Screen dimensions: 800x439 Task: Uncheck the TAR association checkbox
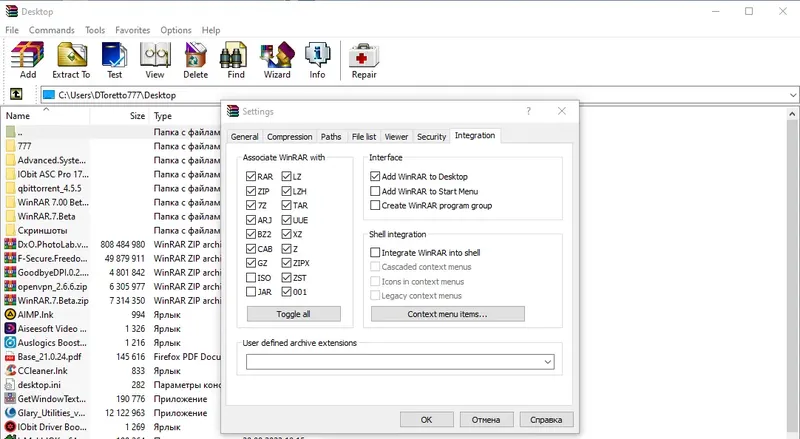click(x=286, y=205)
